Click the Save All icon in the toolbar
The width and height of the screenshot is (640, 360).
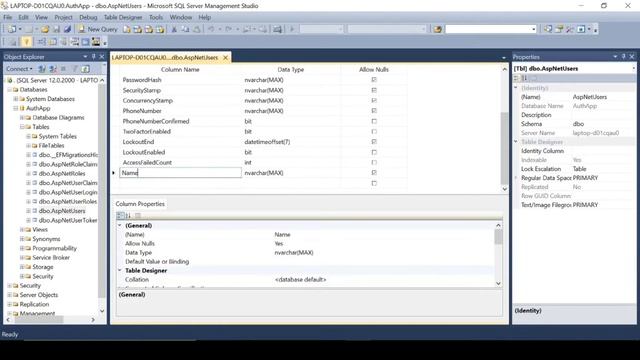(67, 29)
